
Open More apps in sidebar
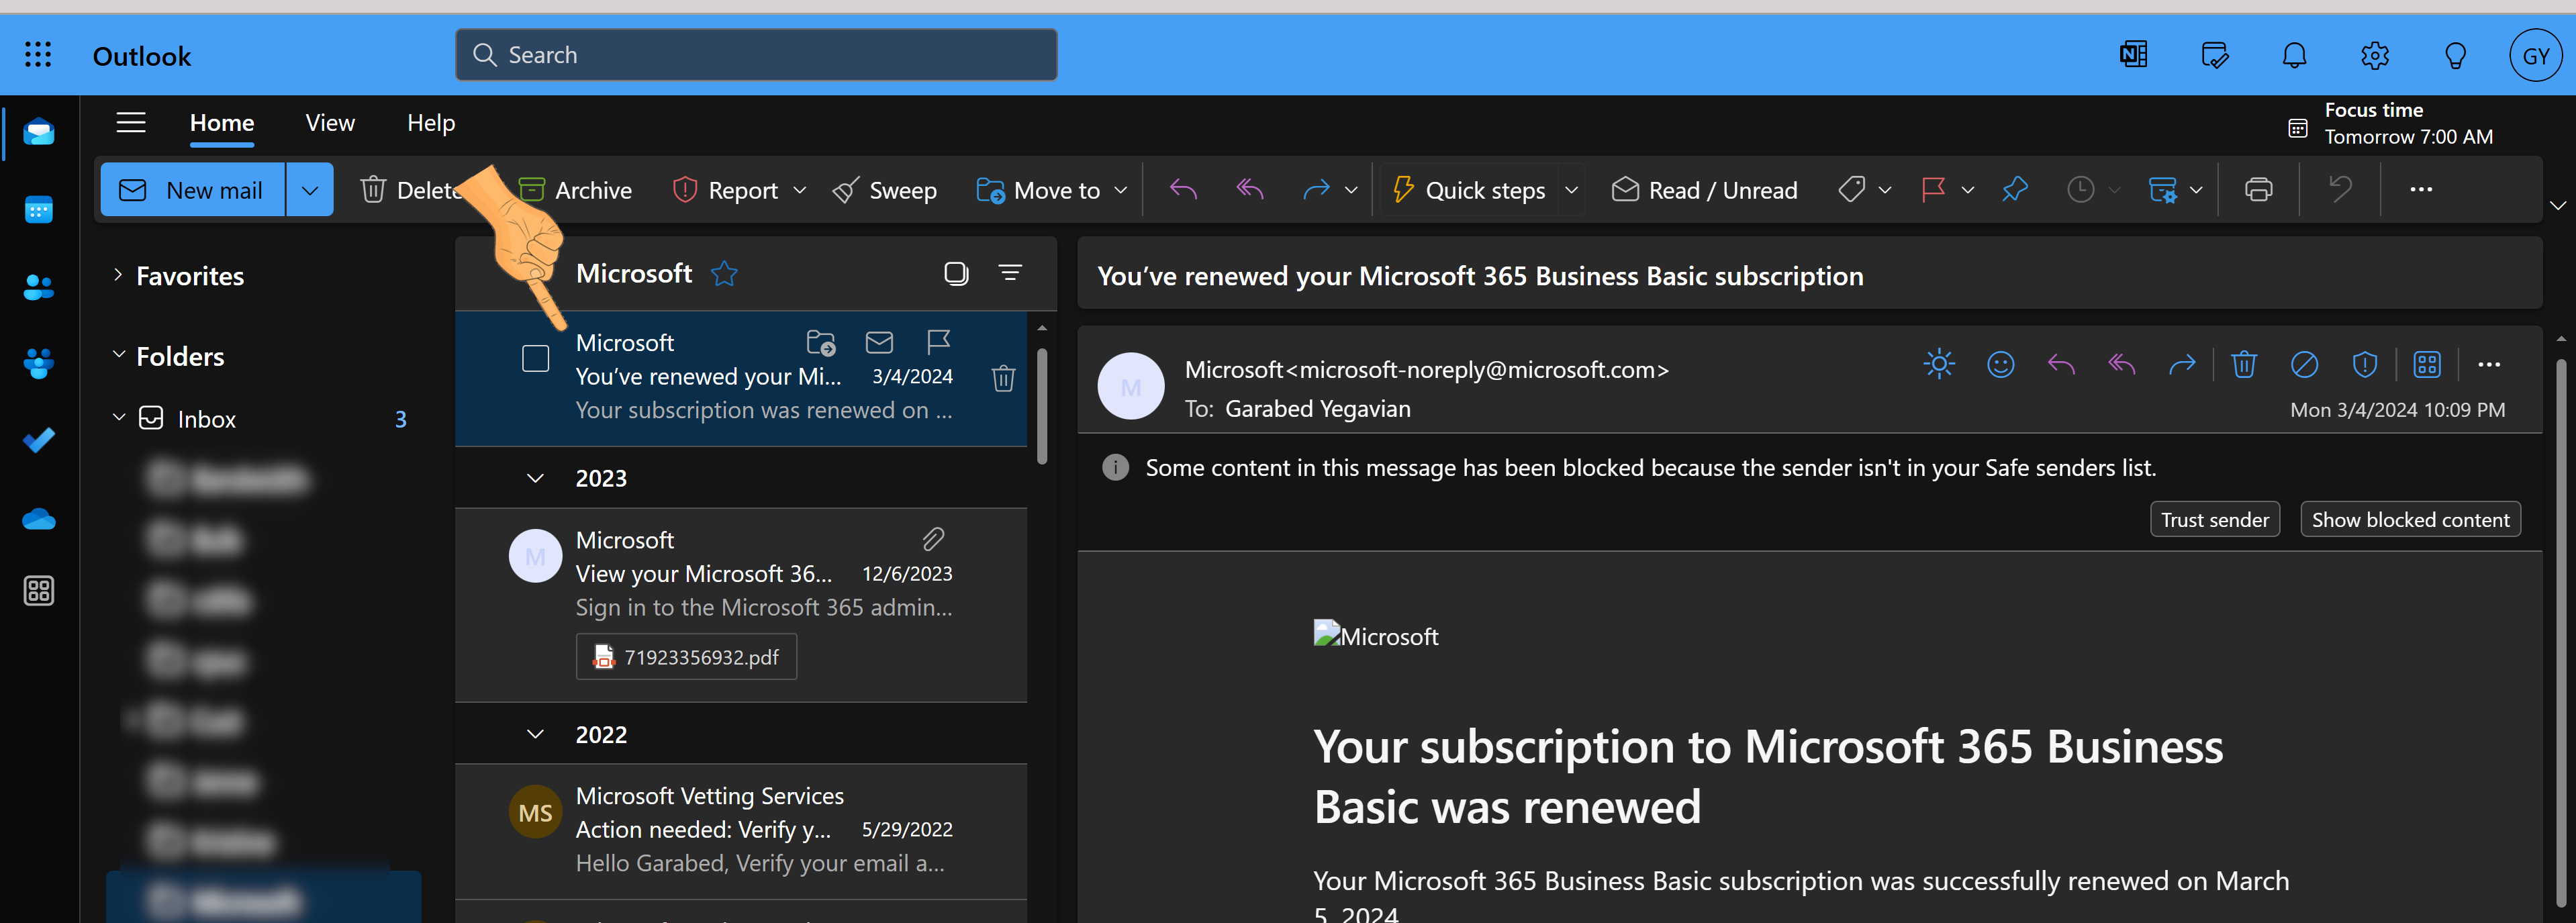[x=39, y=591]
